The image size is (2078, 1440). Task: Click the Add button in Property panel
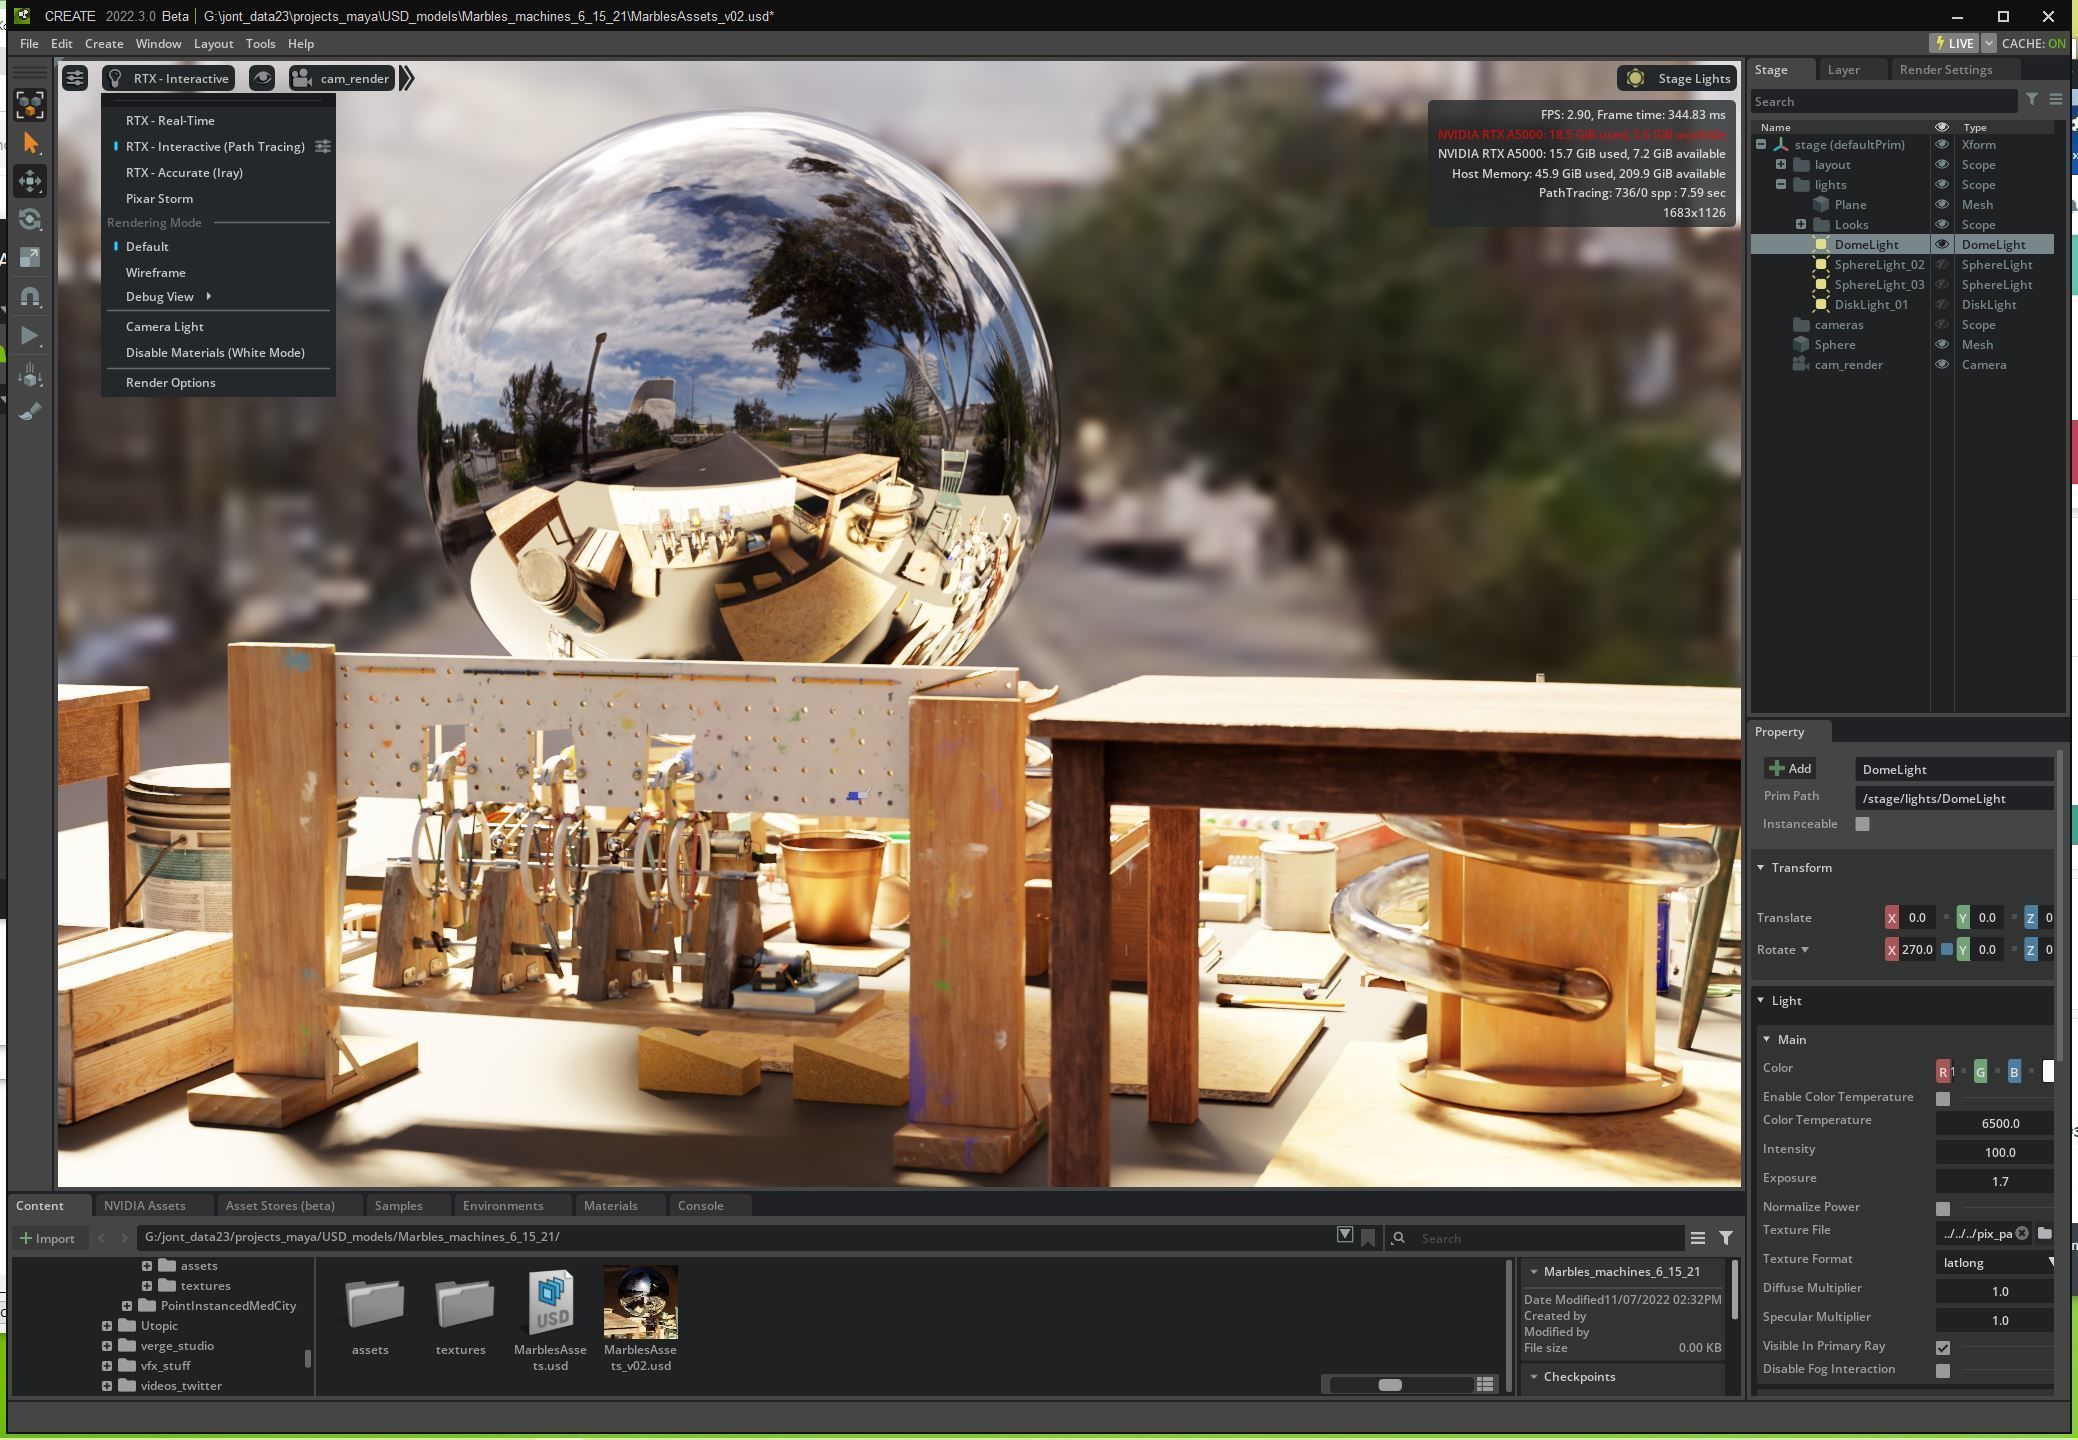pos(1790,768)
